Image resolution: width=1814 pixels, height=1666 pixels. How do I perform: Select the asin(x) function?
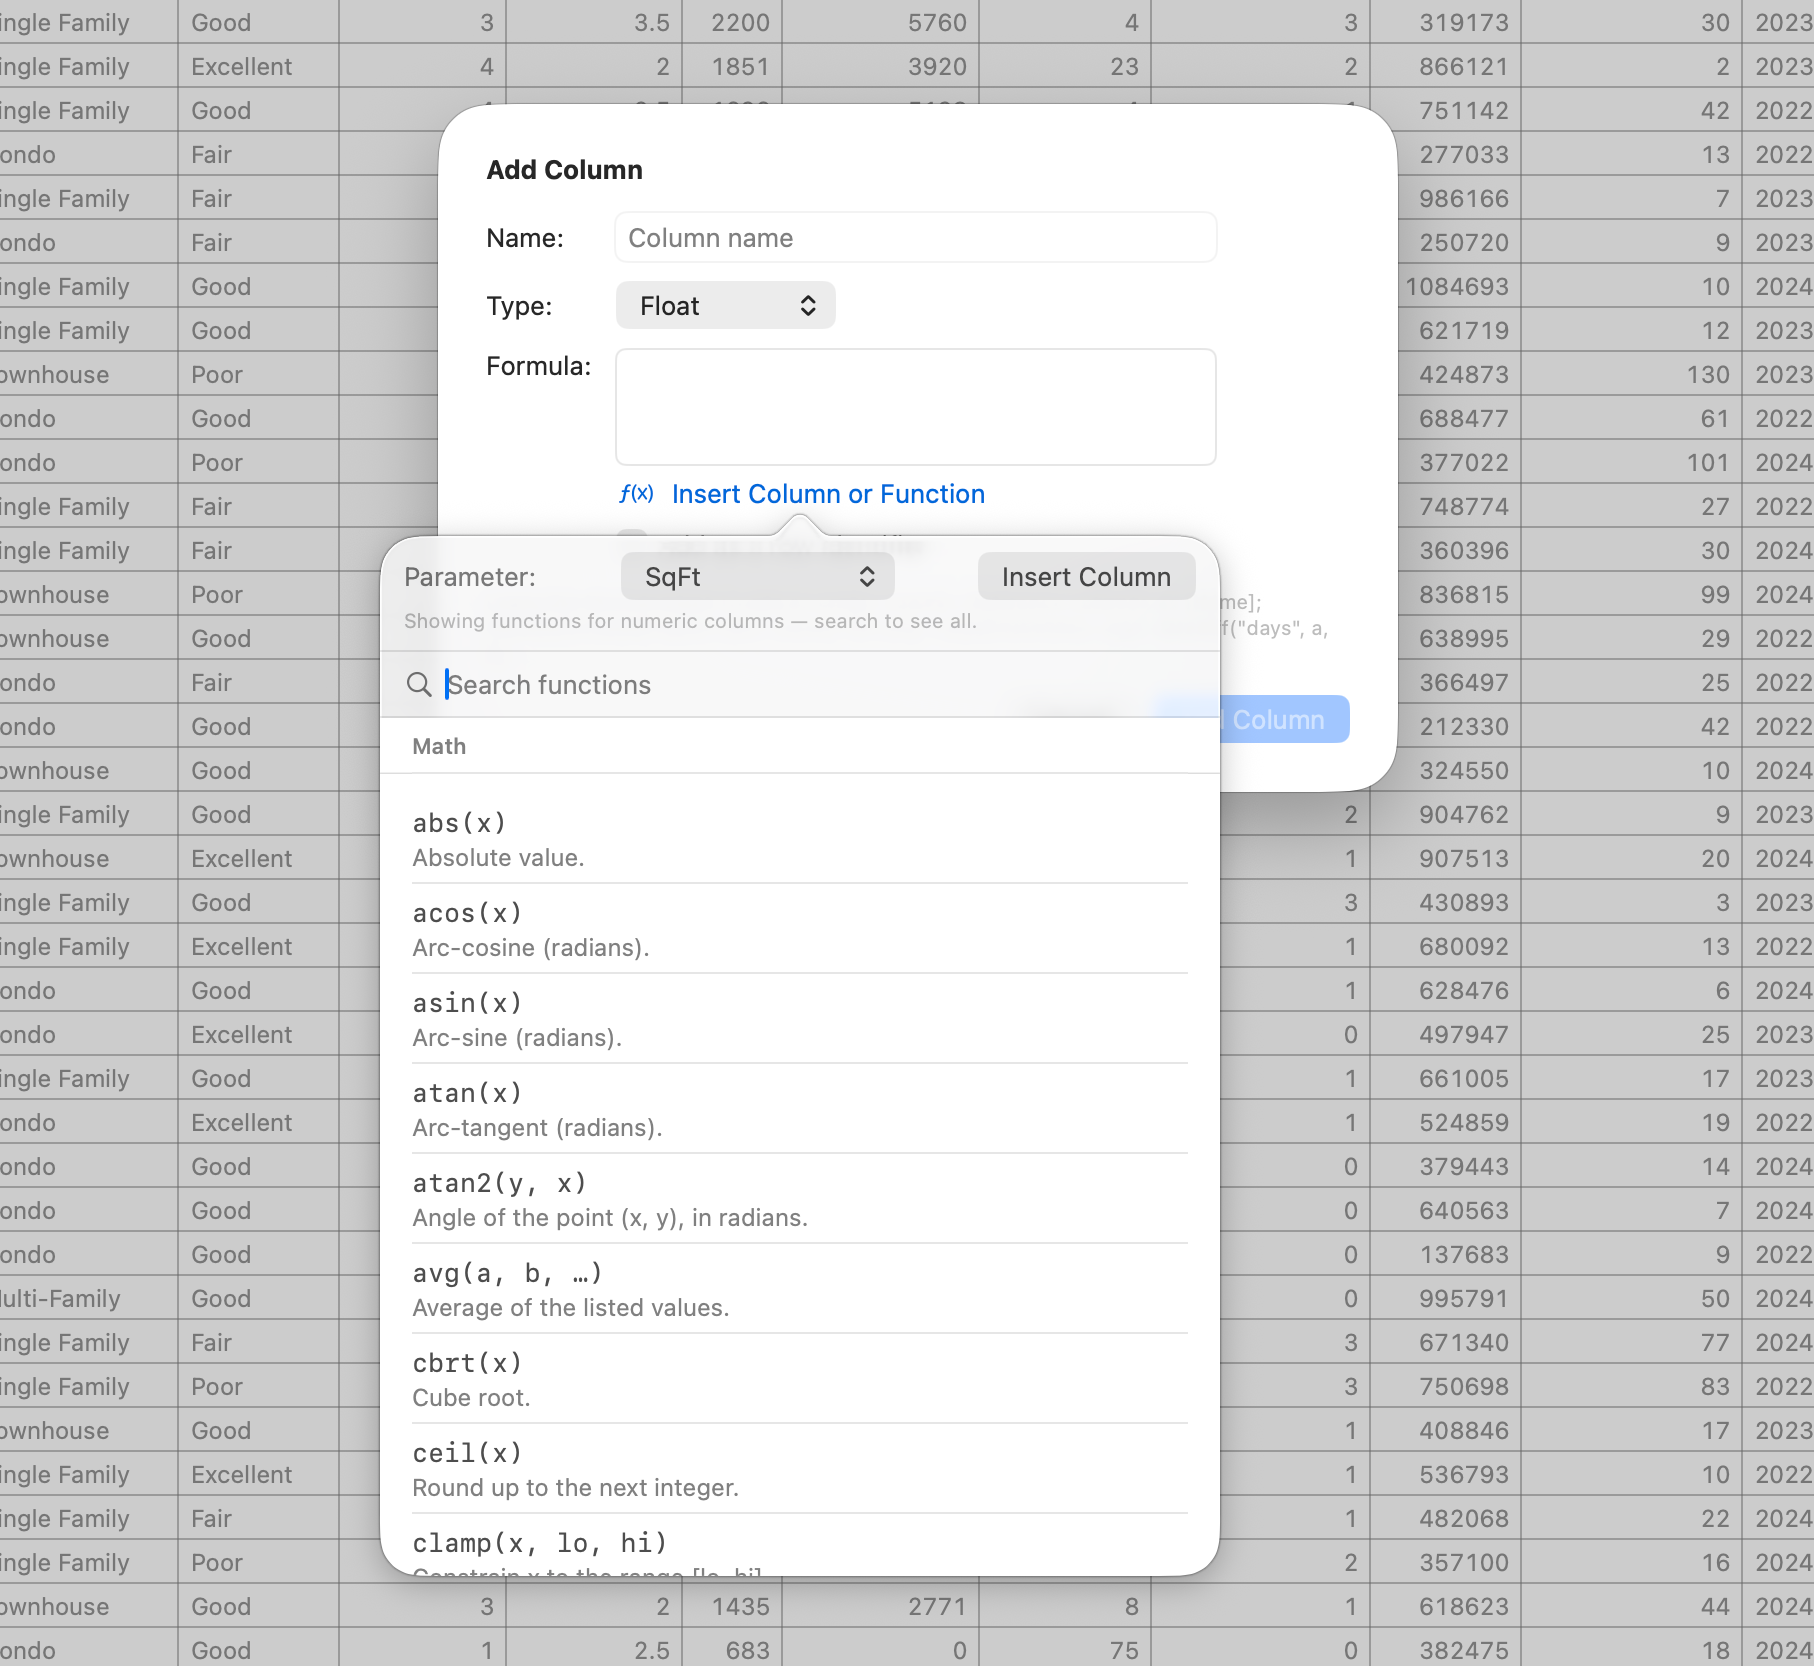pyautogui.click(x=800, y=1019)
